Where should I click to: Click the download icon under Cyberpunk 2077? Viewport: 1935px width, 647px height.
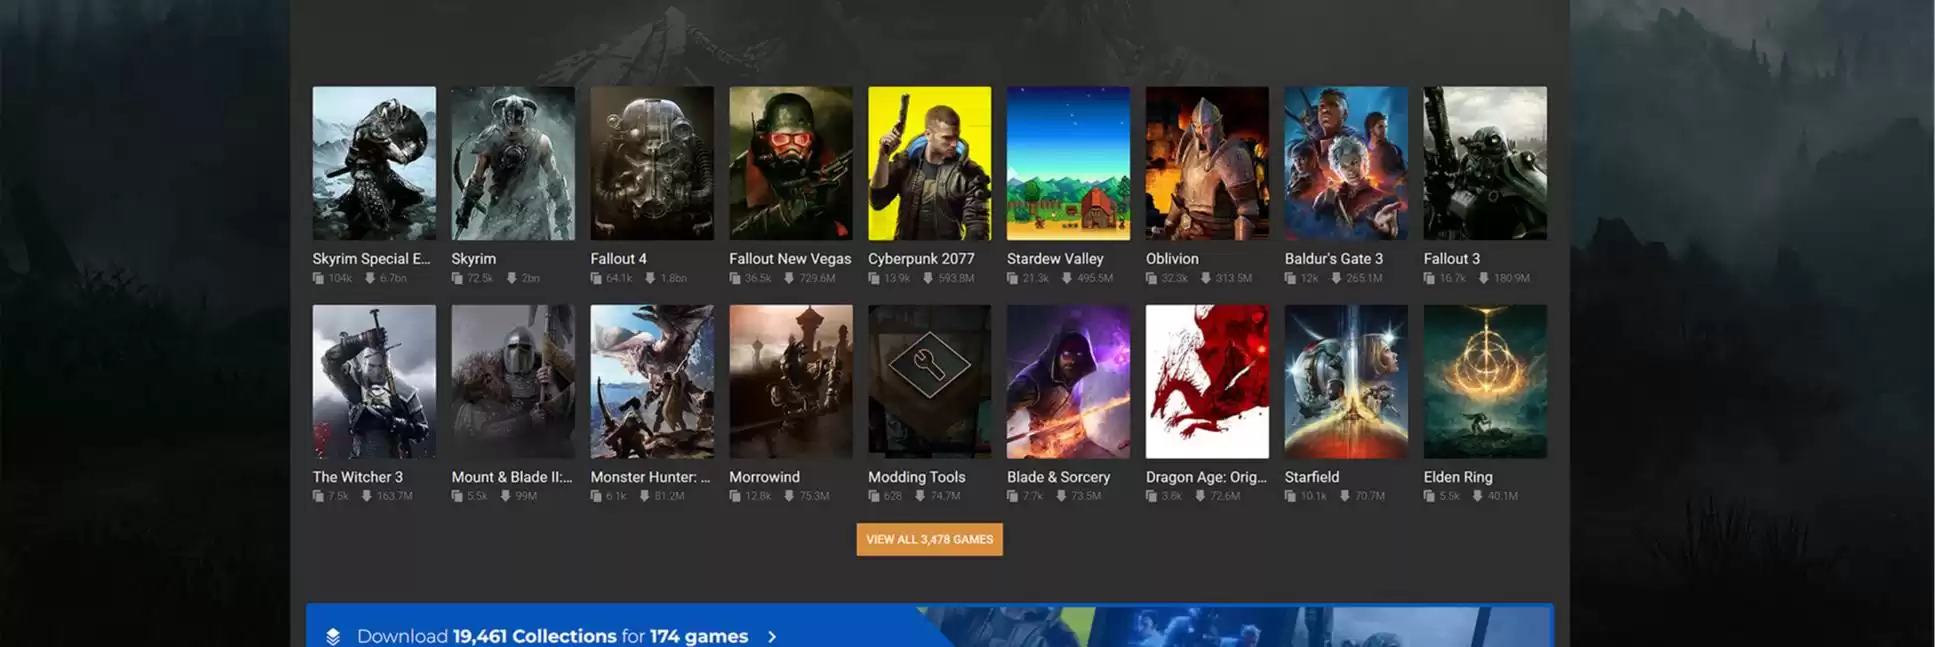point(928,278)
